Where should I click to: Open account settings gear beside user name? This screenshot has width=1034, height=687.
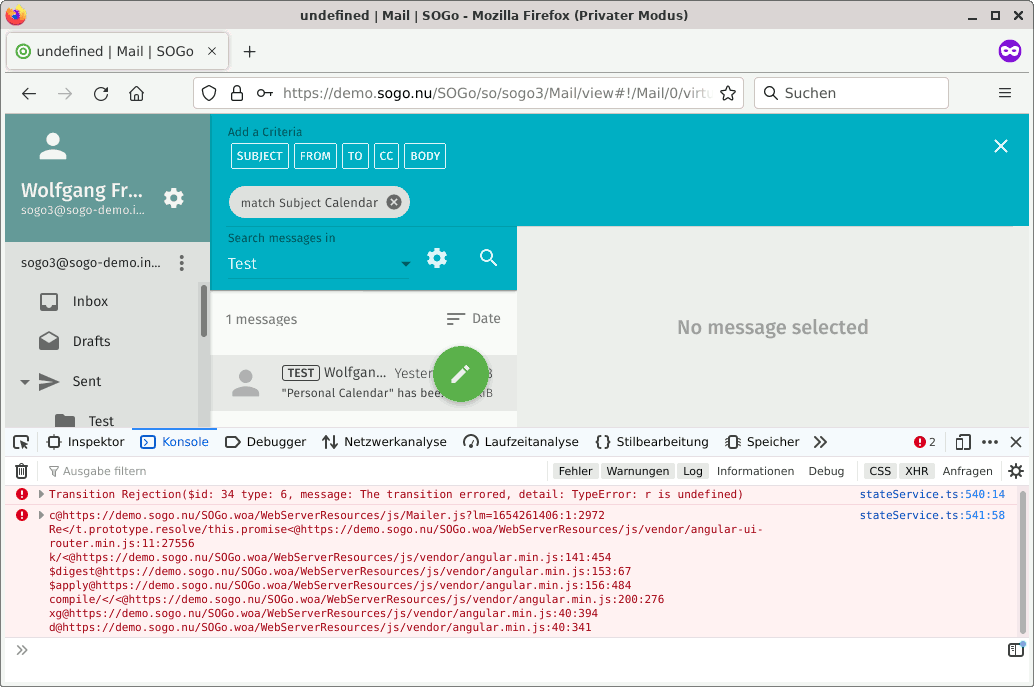click(174, 198)
